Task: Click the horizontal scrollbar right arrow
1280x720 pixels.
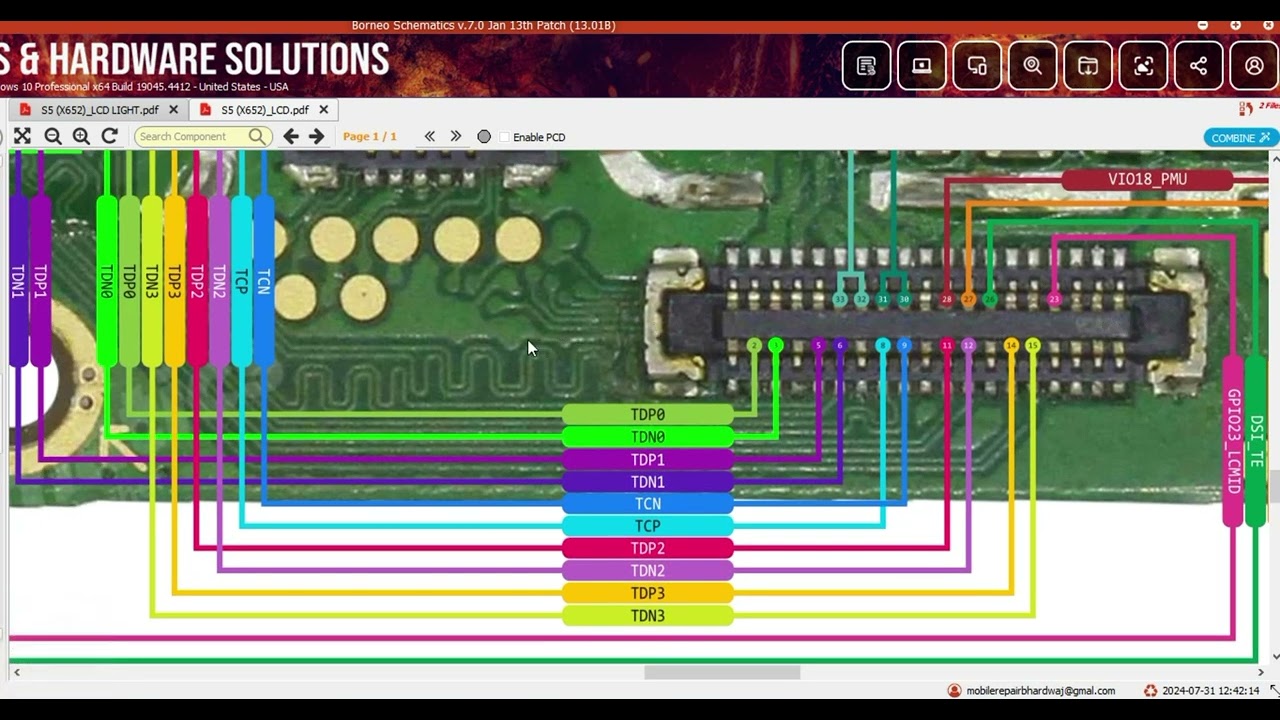Action: coord(1260,672)
